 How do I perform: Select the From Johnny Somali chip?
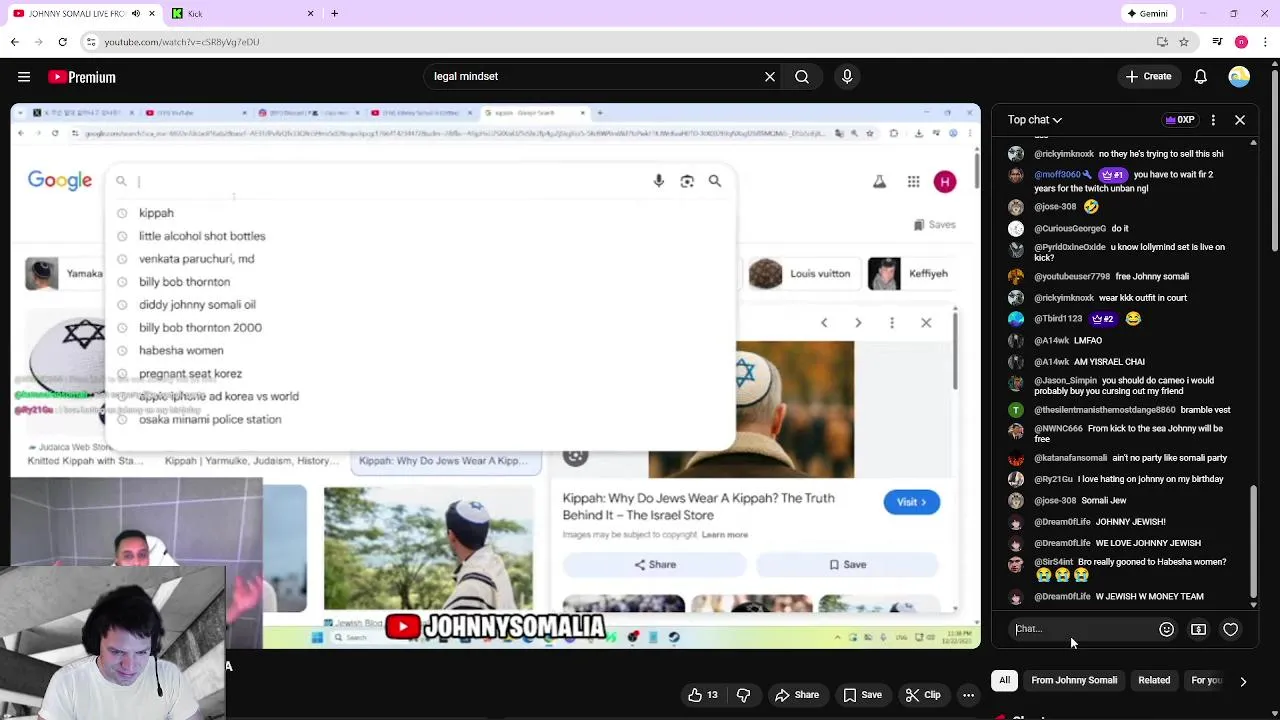click(1074, 681)
